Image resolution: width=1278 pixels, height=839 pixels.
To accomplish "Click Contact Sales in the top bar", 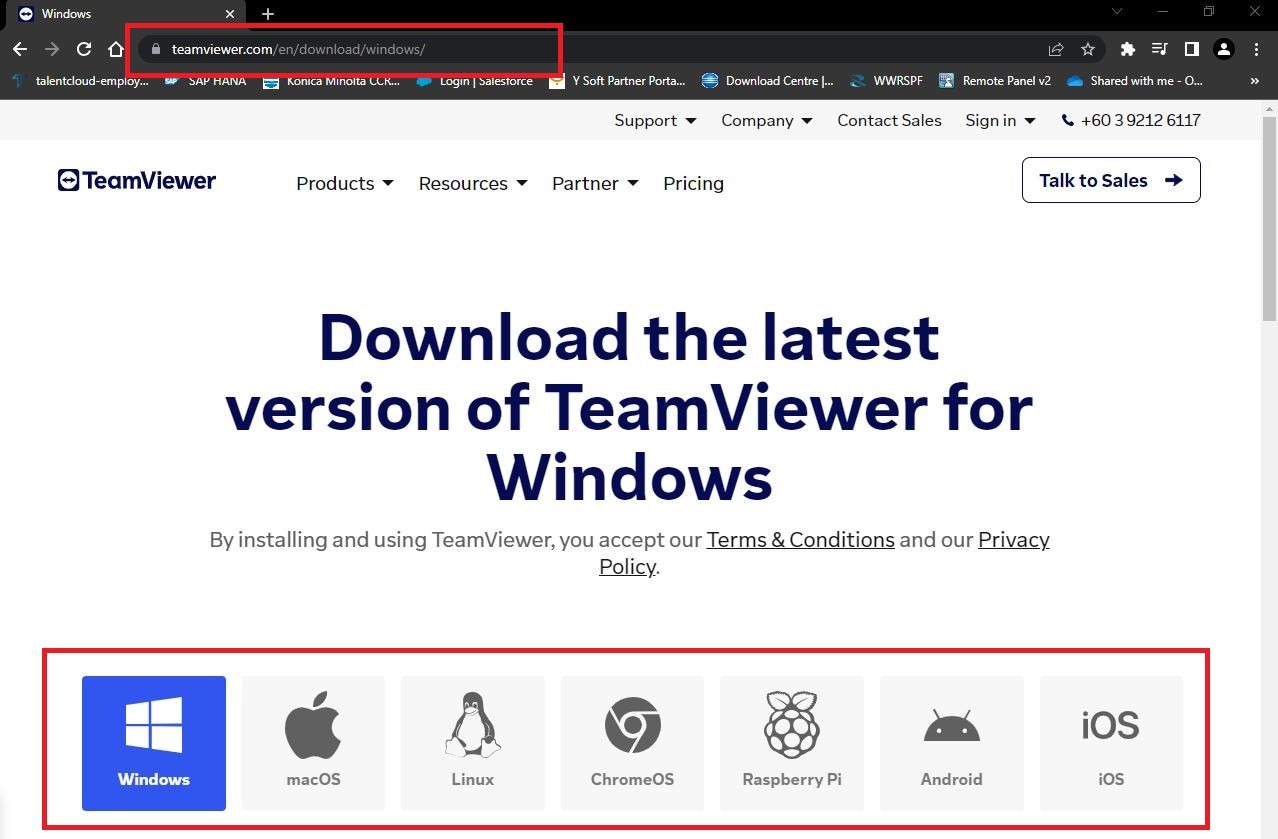I will (888, 120).
